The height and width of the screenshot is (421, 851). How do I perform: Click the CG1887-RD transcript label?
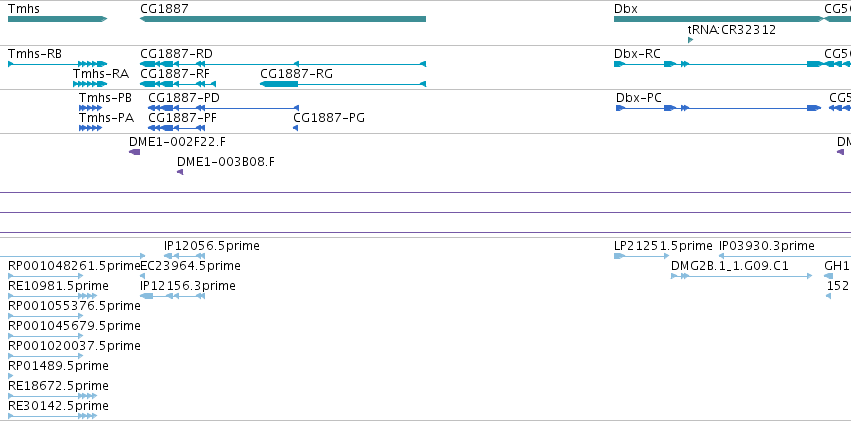176,54
